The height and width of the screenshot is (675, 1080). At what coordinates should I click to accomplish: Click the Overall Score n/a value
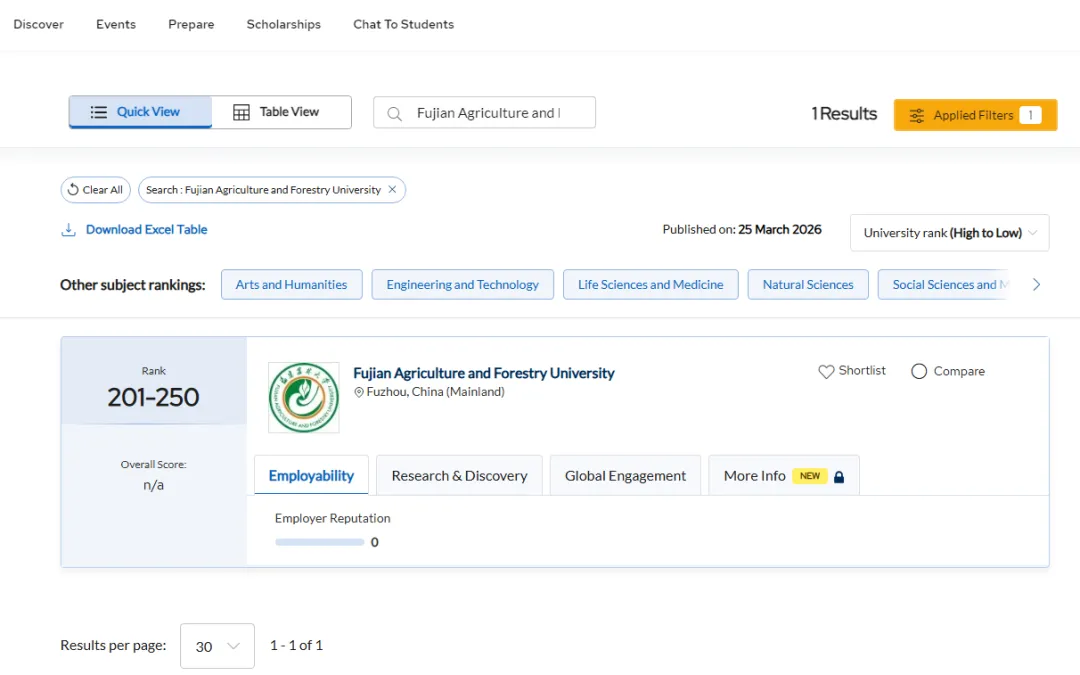(x=154, y=485)
